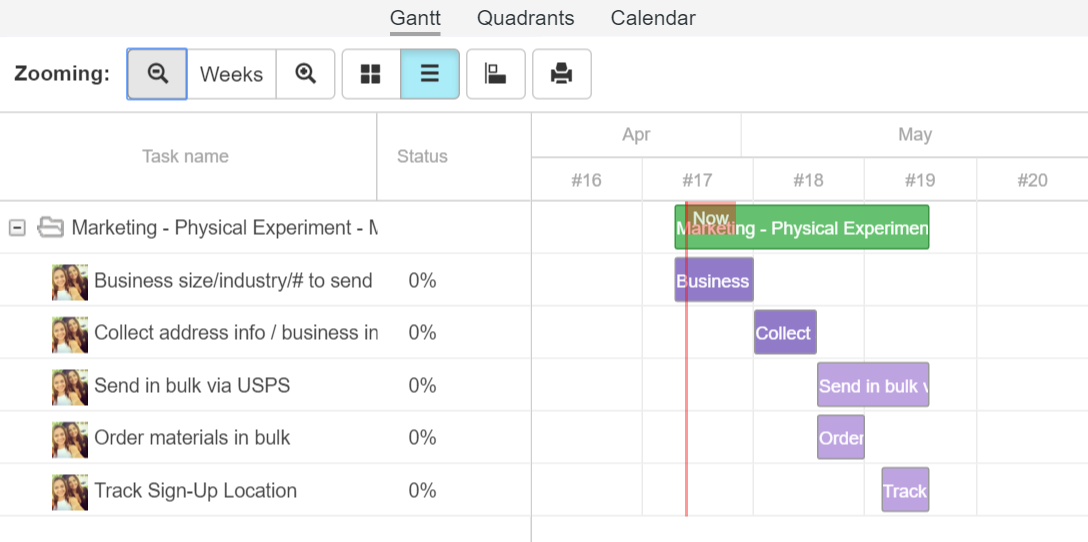The height and width of the screenshot is (542, 1088).
Task: Switch to the Quadrants tab
Action: 525,18
